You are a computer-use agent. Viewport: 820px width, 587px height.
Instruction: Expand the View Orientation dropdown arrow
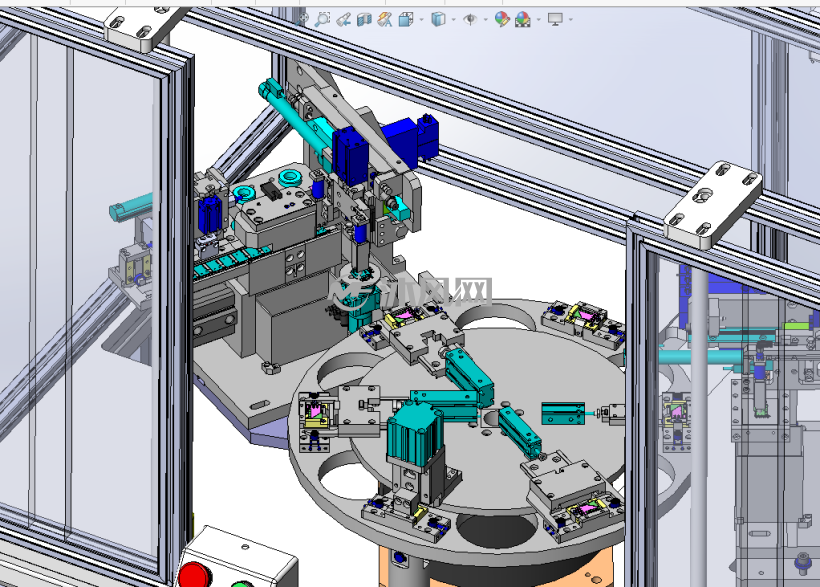[x=422, y=20]
